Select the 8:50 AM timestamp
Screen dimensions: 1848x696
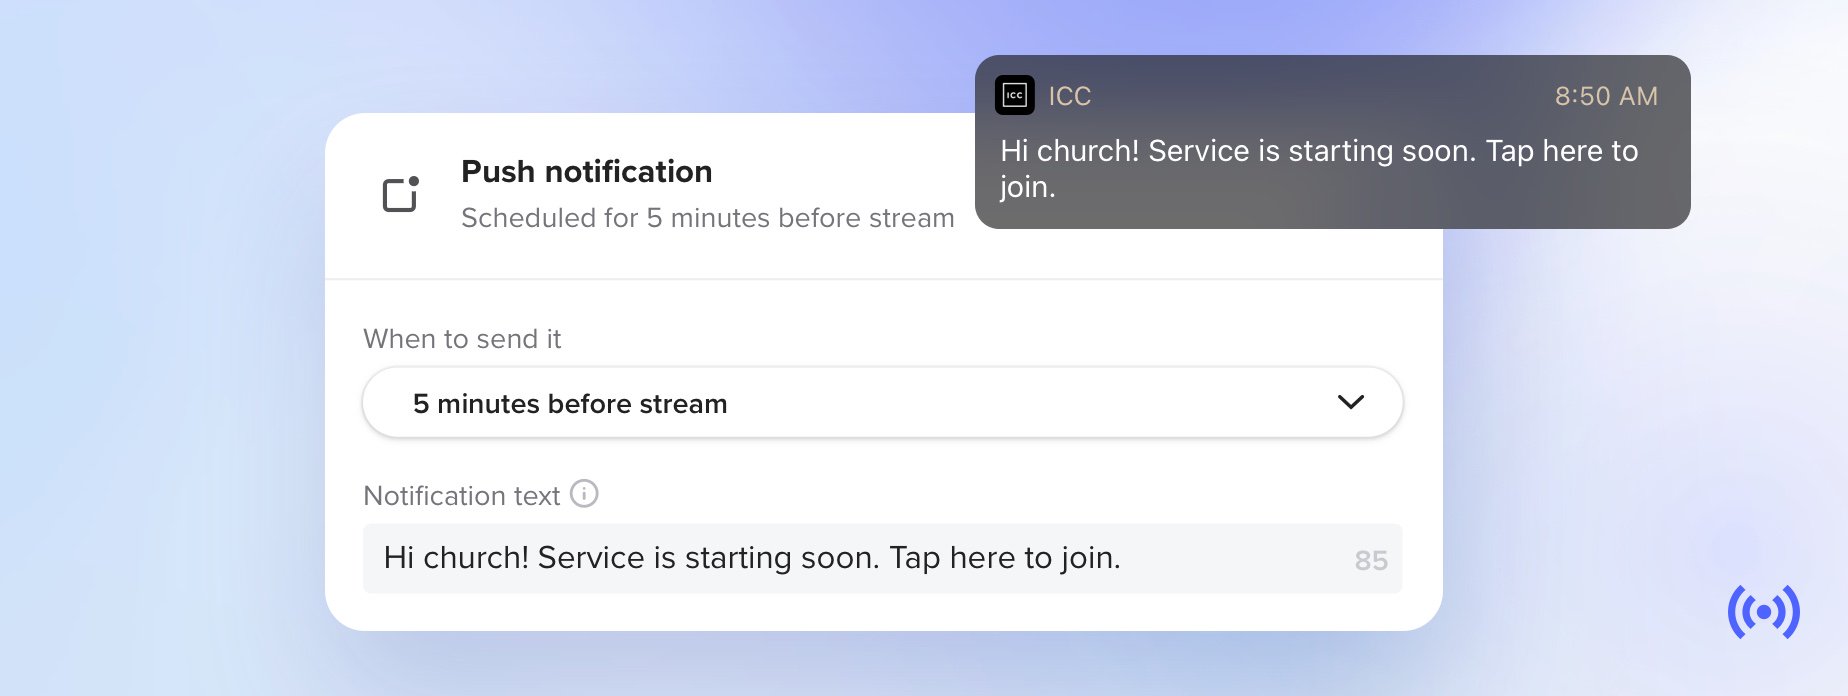click(1605, 95)
